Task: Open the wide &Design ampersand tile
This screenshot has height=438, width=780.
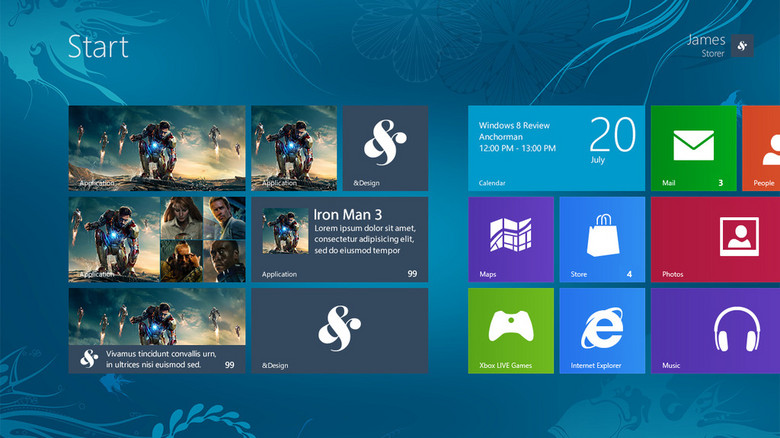Action: 339,330
